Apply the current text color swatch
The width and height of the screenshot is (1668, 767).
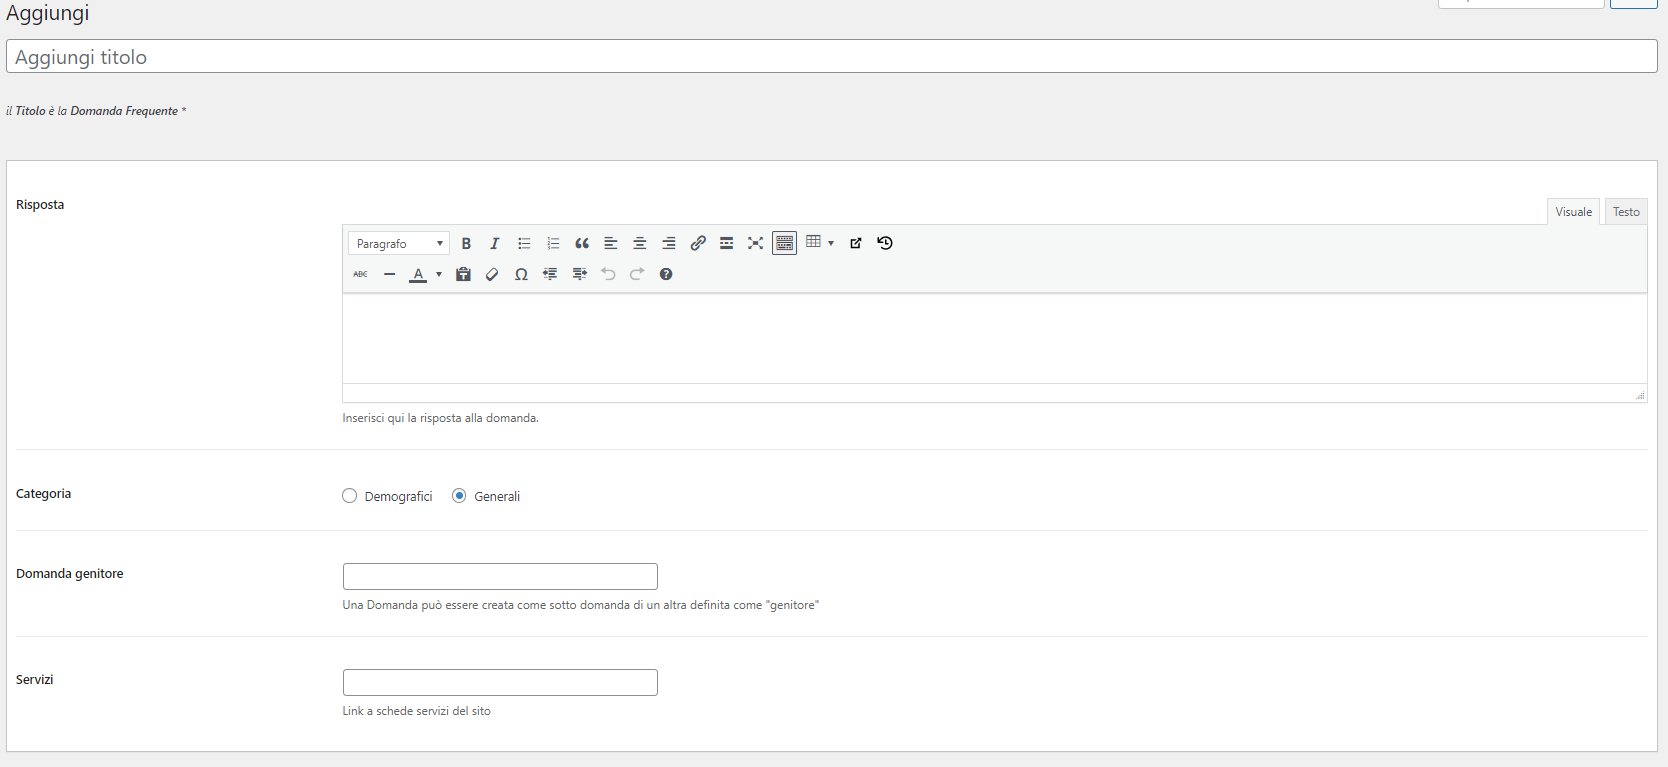418,274
